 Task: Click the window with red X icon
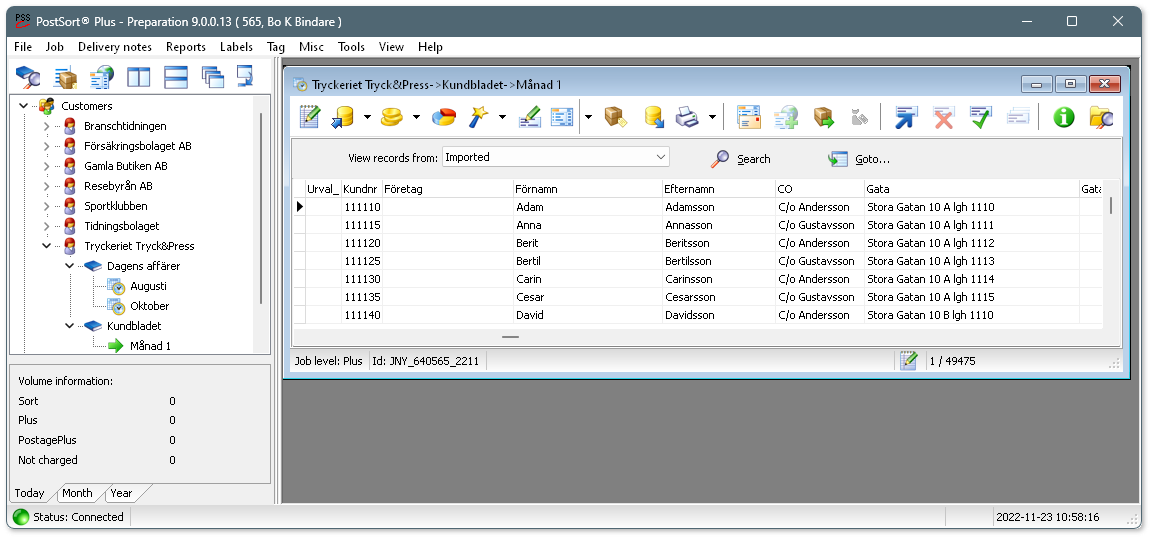(x=943, y=117)
